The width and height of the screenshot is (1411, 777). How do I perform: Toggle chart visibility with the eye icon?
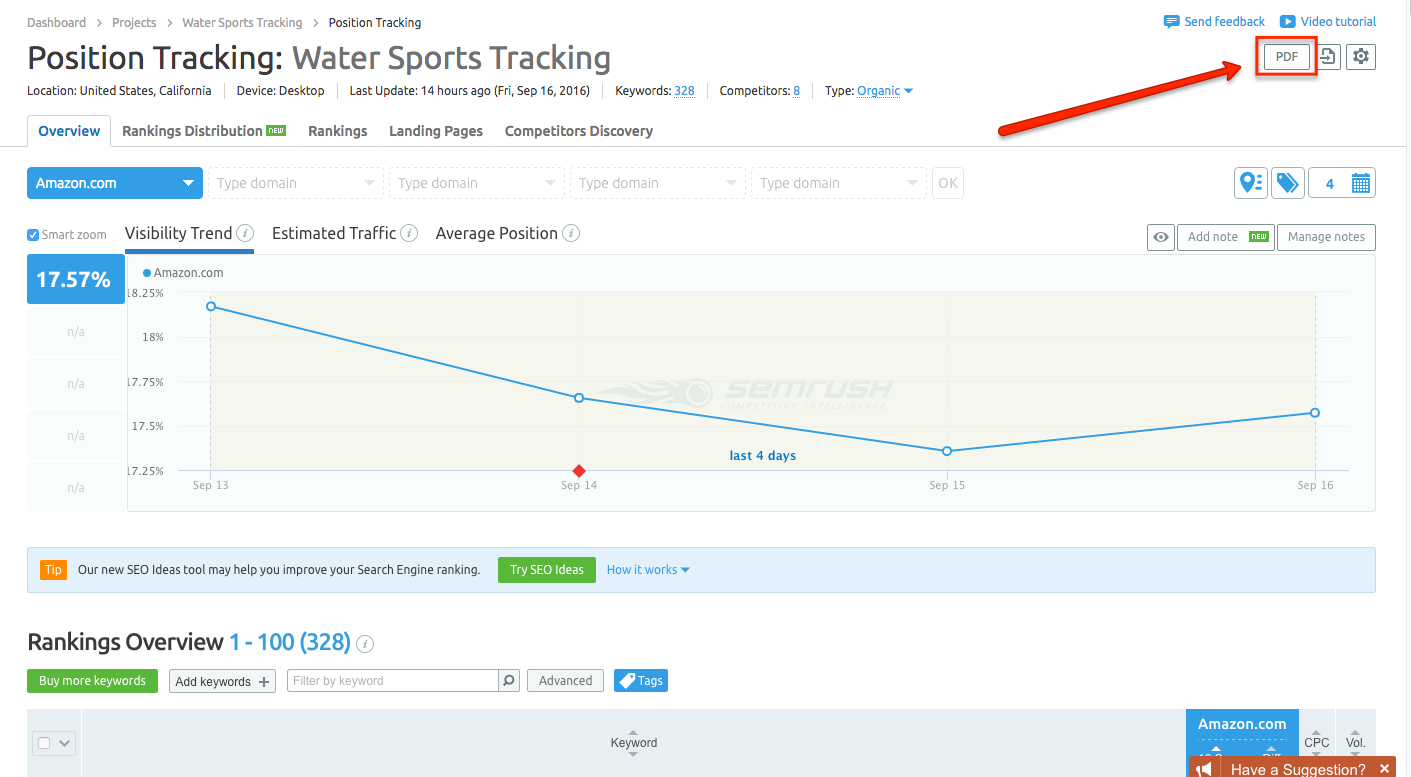coord(1161,237)
